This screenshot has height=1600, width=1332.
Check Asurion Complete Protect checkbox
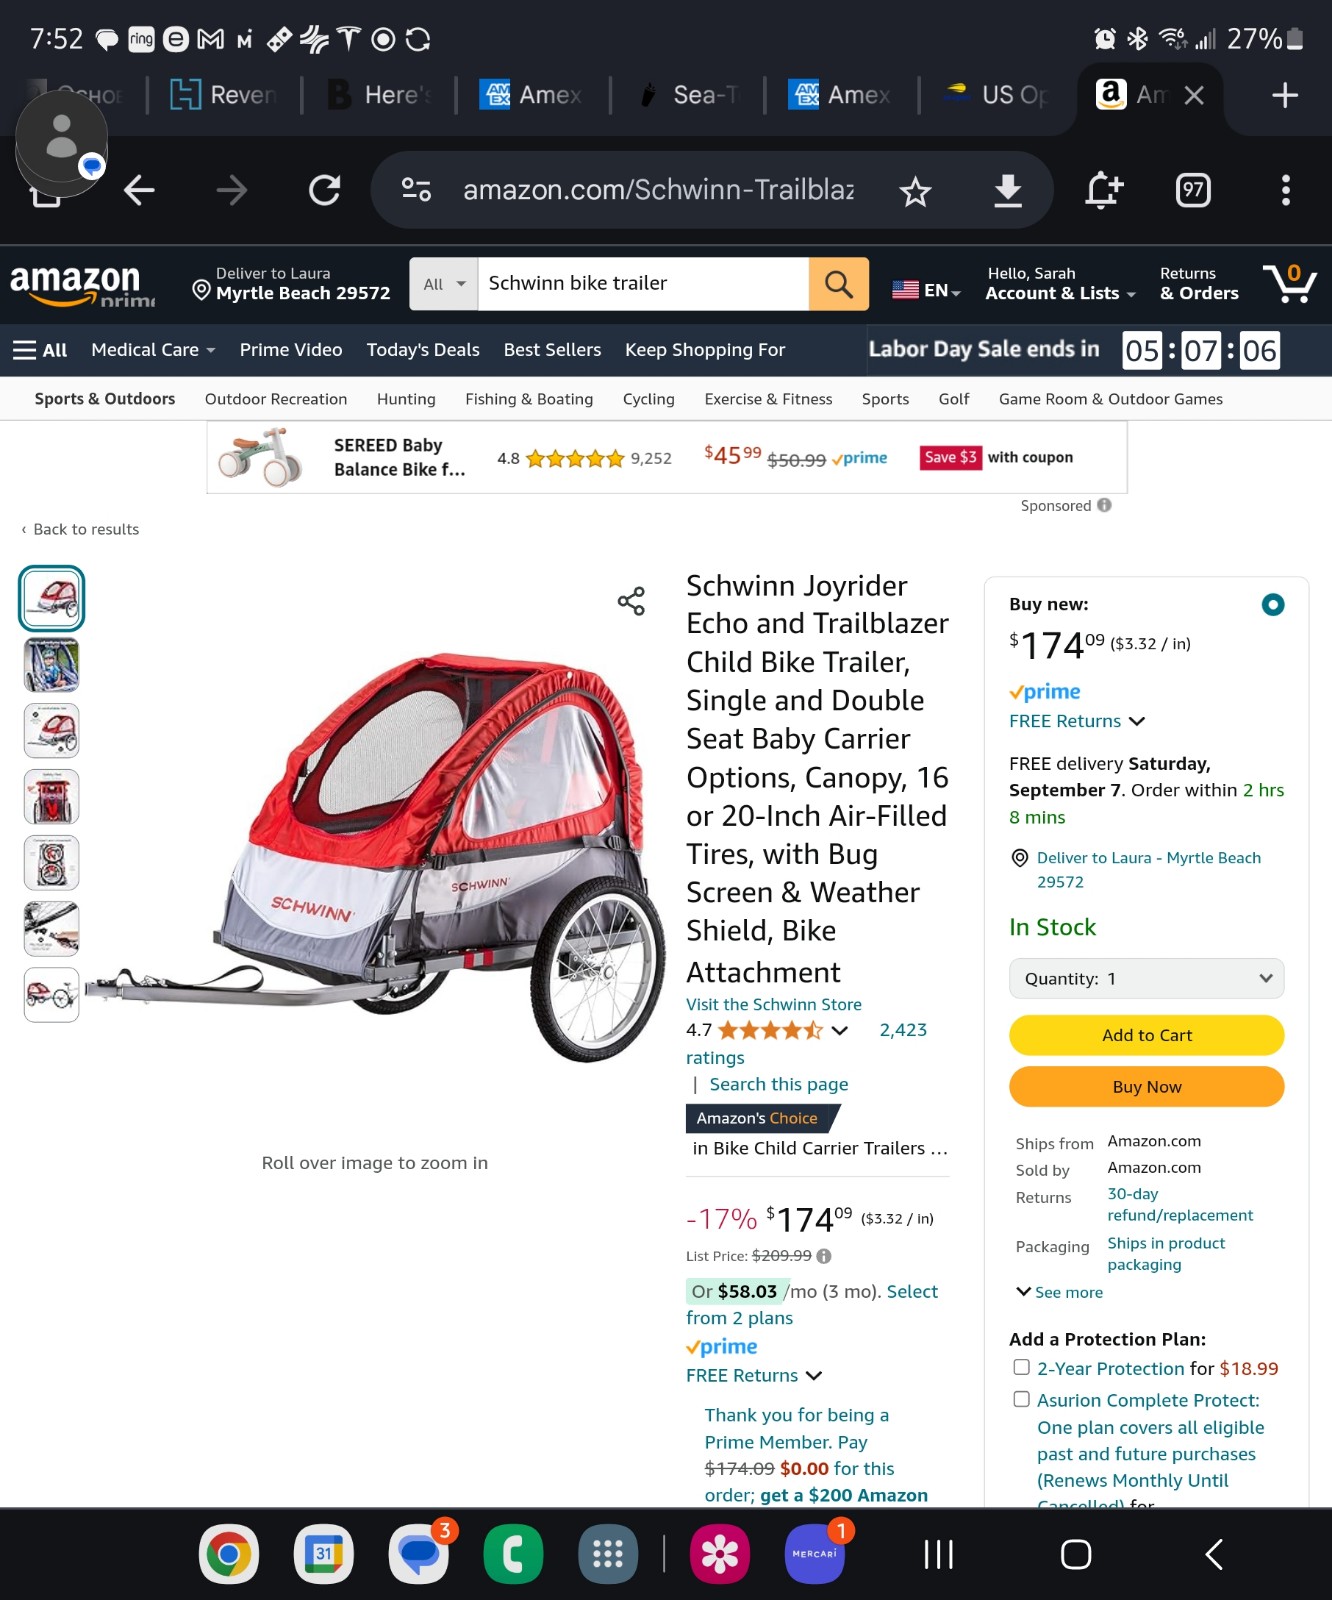pyautogui.click(x=1021, y=1399)
